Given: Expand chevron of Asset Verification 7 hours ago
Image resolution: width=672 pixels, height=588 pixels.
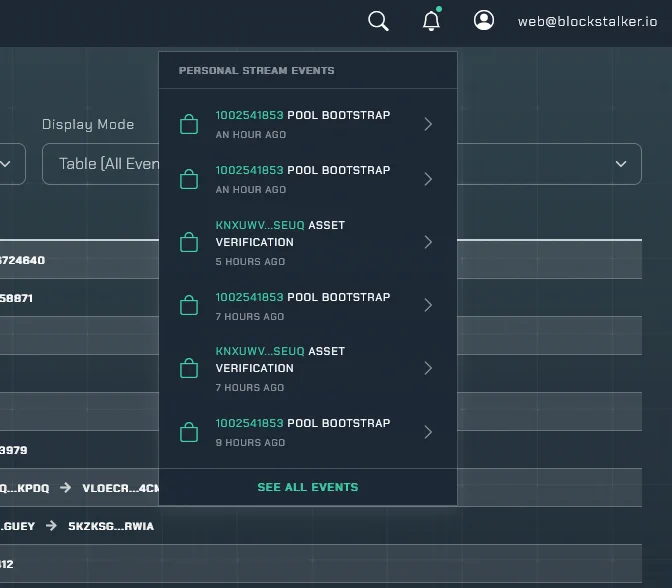Looking at the screenshot, I should tap(428, 368).
